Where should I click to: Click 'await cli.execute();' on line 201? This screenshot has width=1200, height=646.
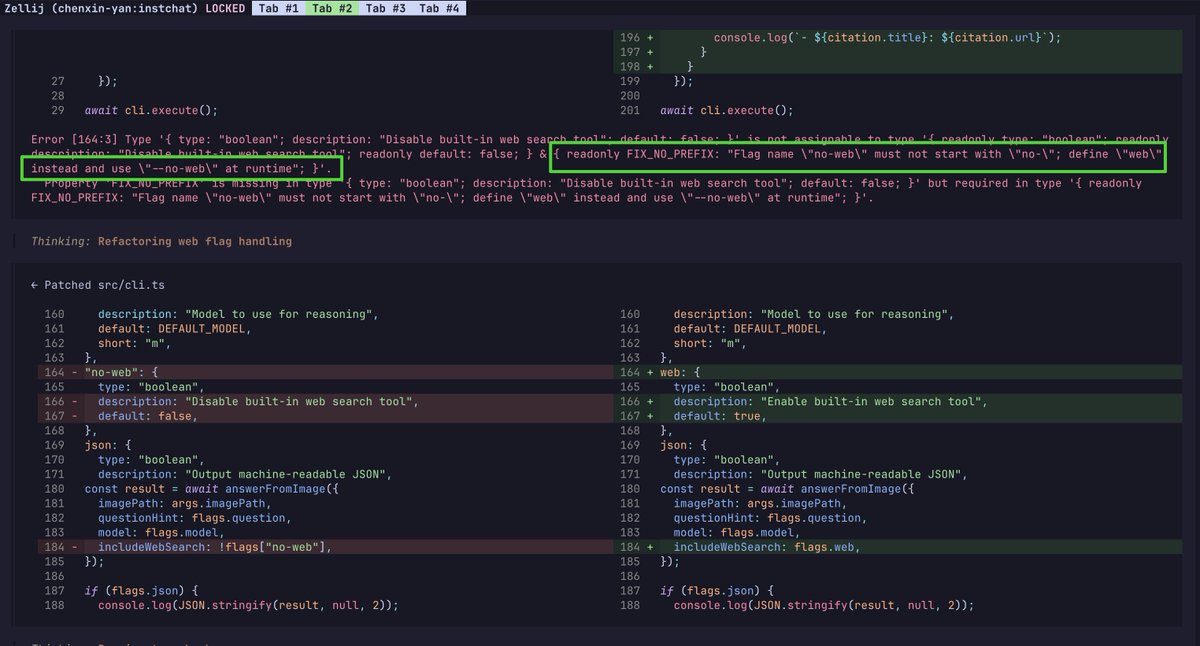(x=726, y=110)
